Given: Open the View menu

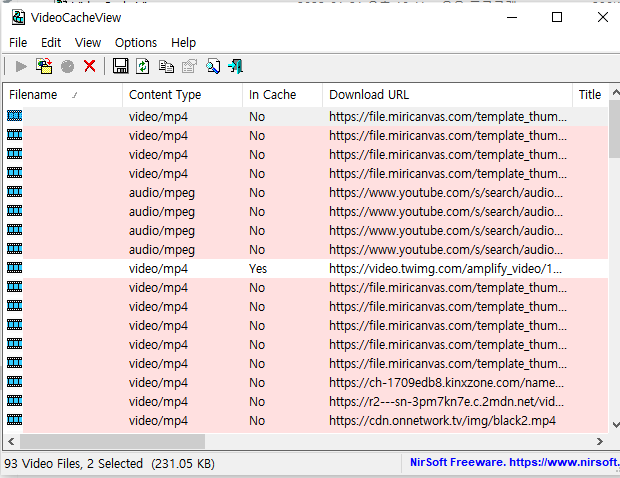Looking at the screenshot, I should click(88, 43).
